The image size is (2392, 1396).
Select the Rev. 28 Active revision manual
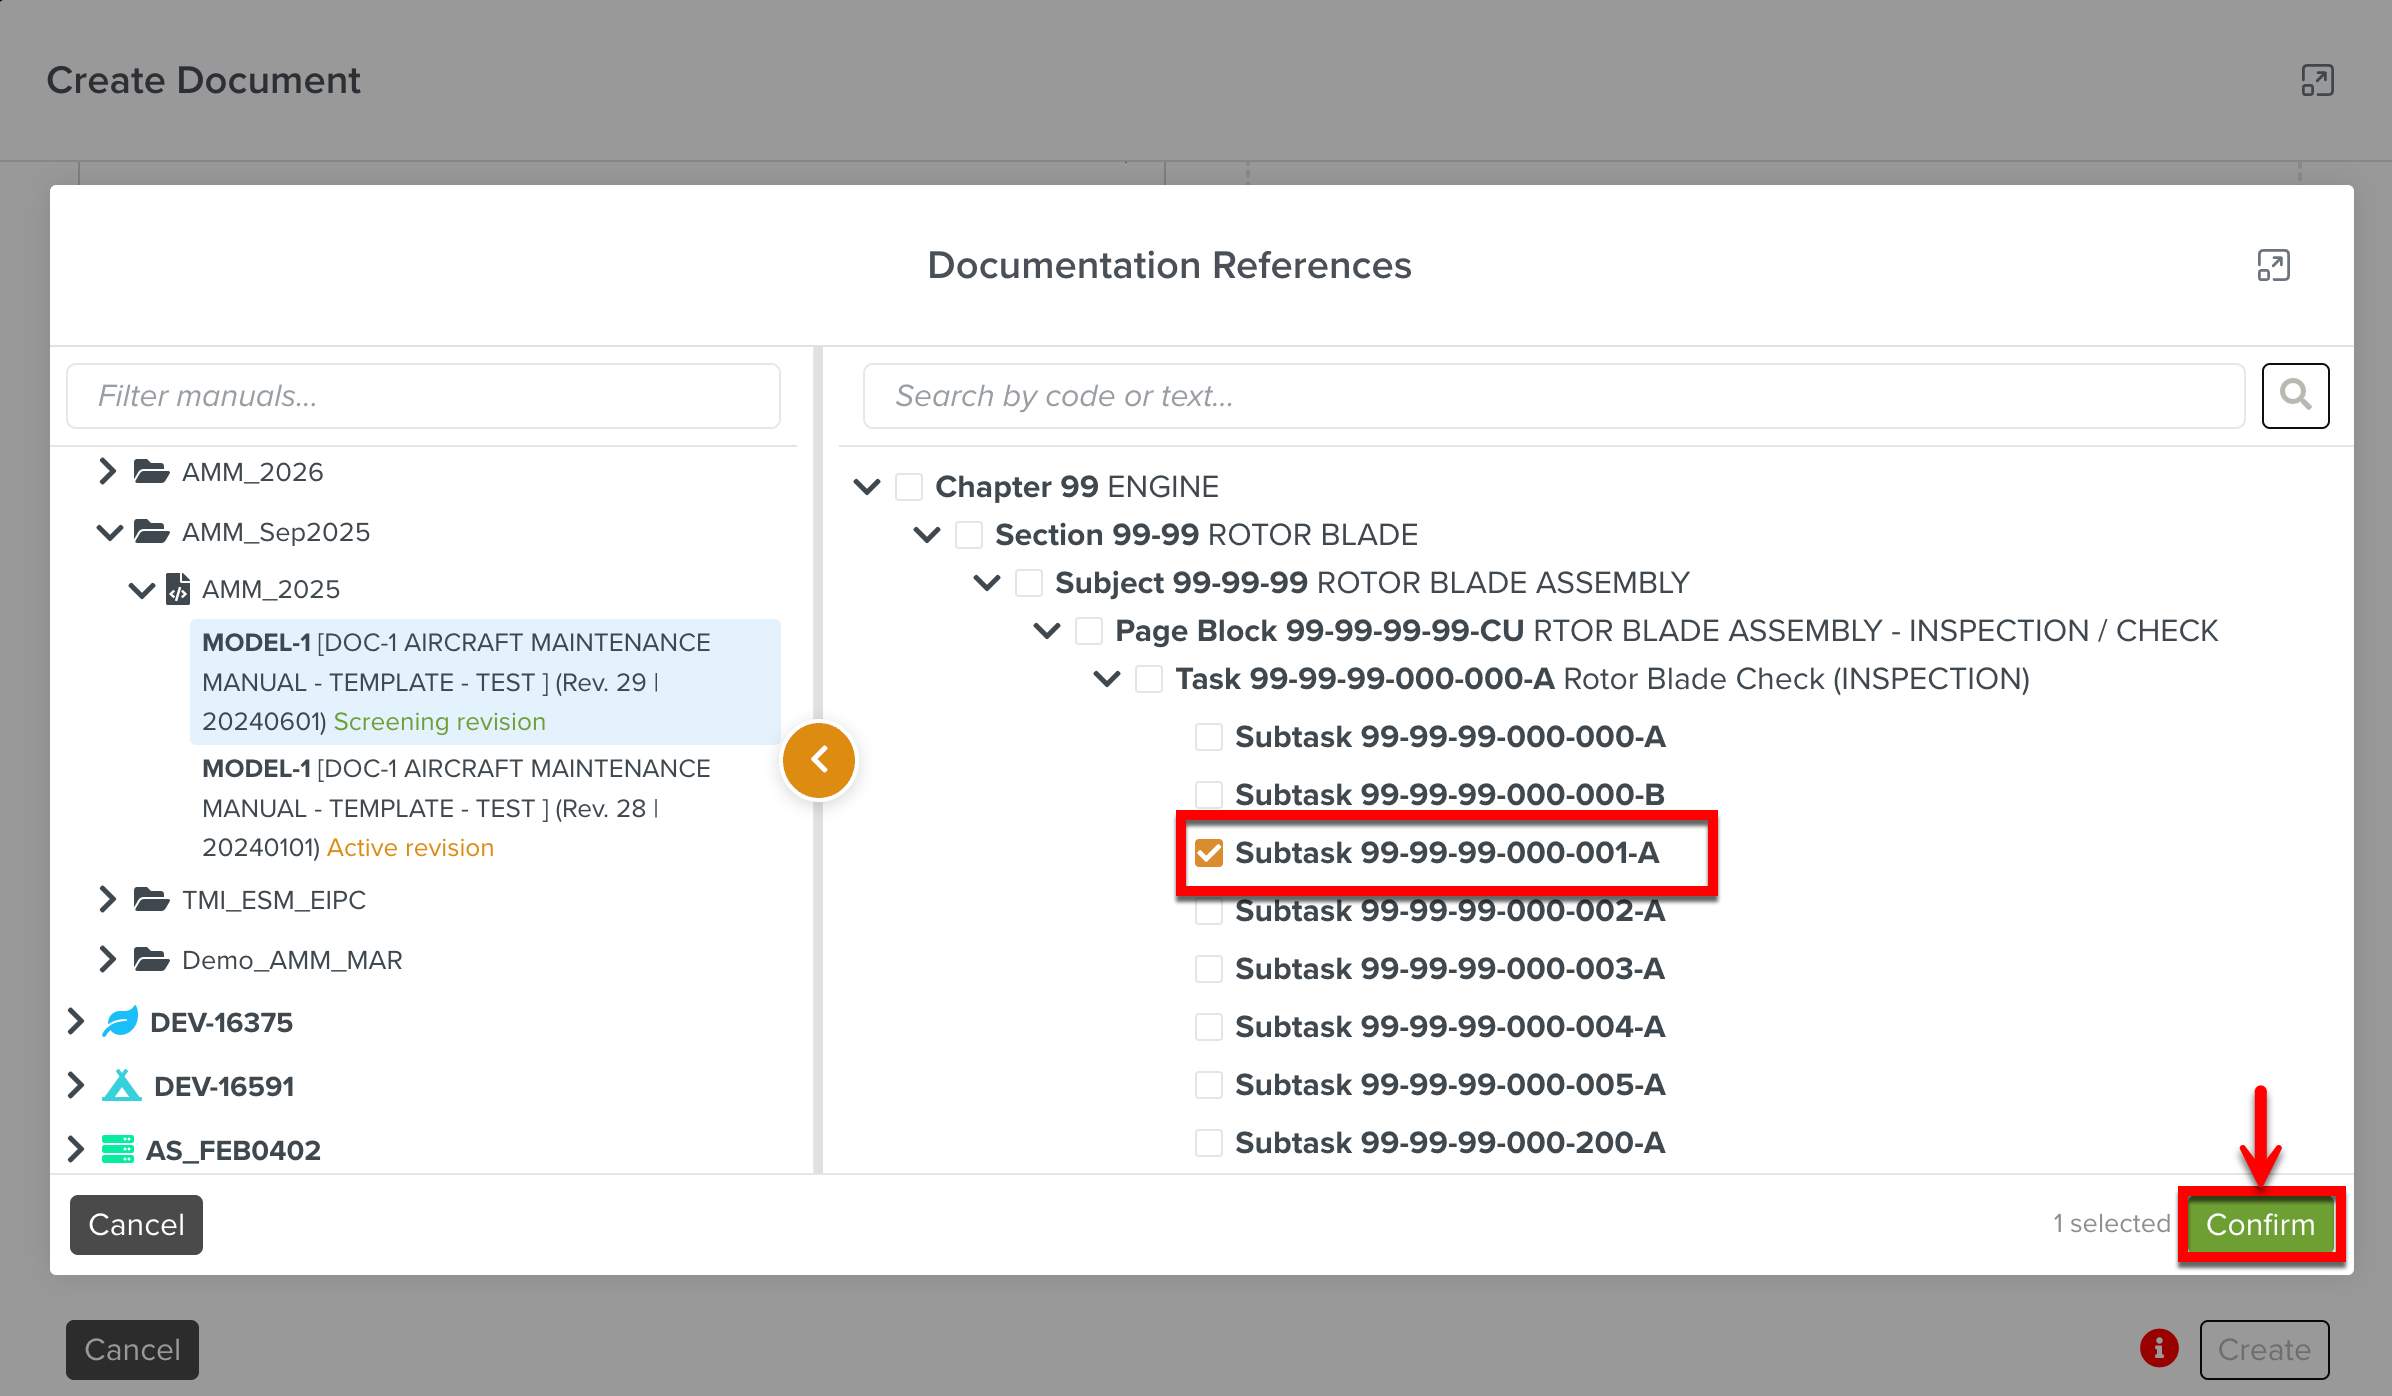[x=455, y=808]
